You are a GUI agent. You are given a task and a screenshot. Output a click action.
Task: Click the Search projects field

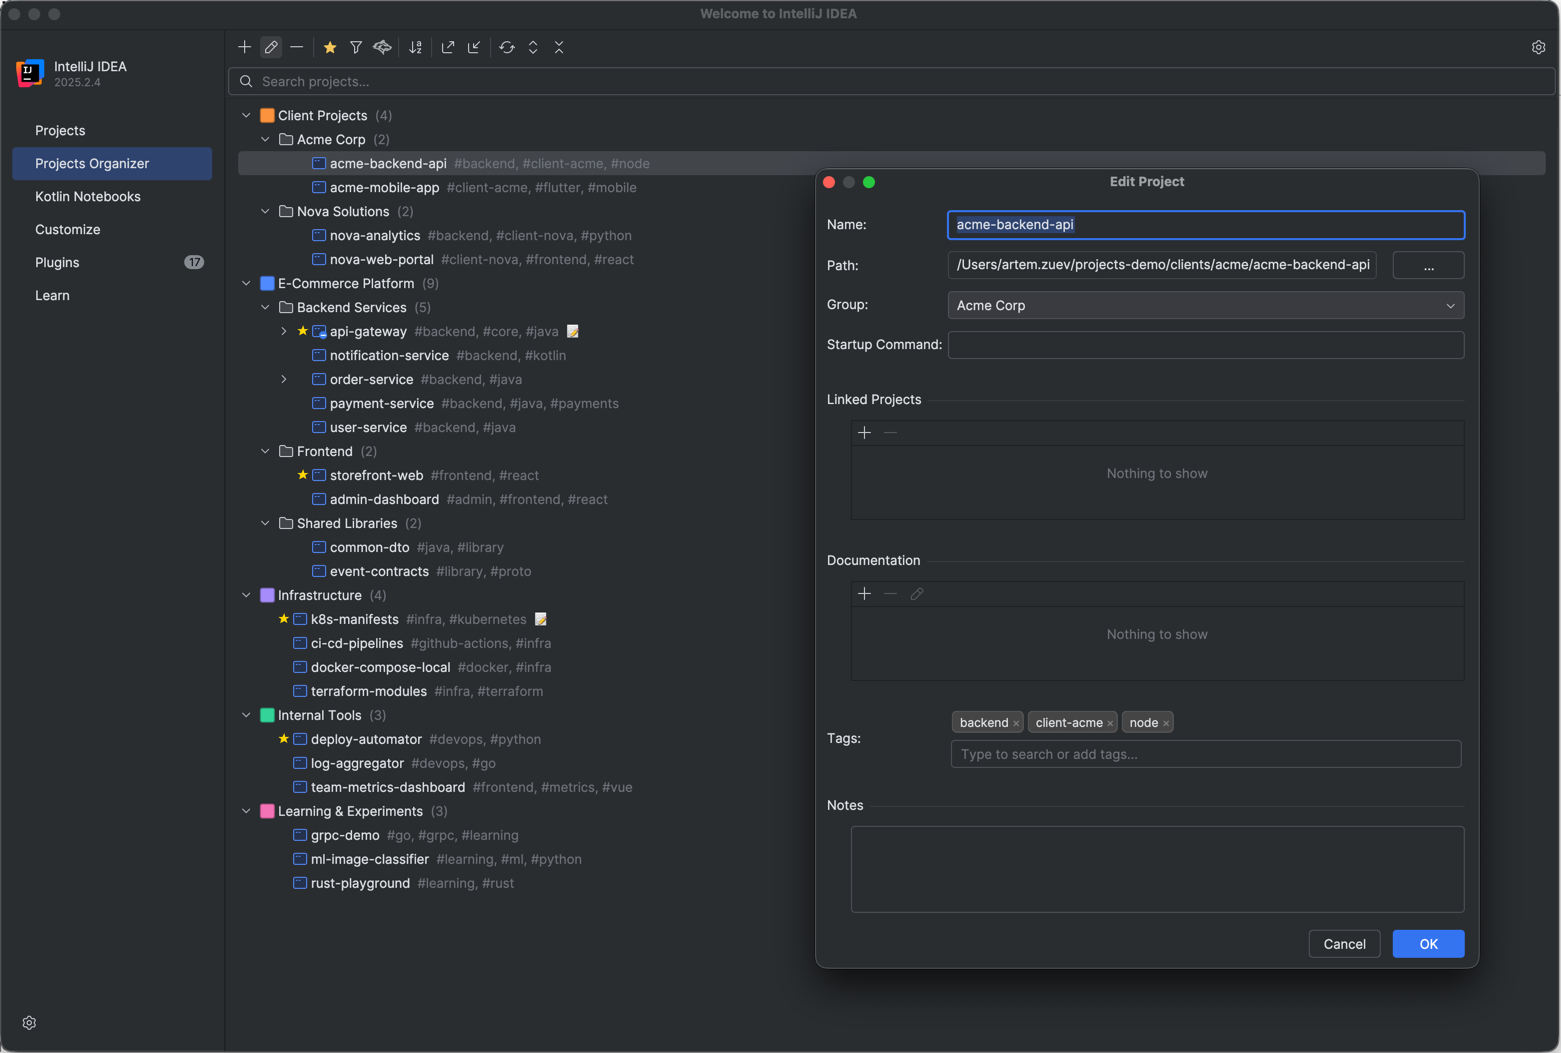[890, 81]
